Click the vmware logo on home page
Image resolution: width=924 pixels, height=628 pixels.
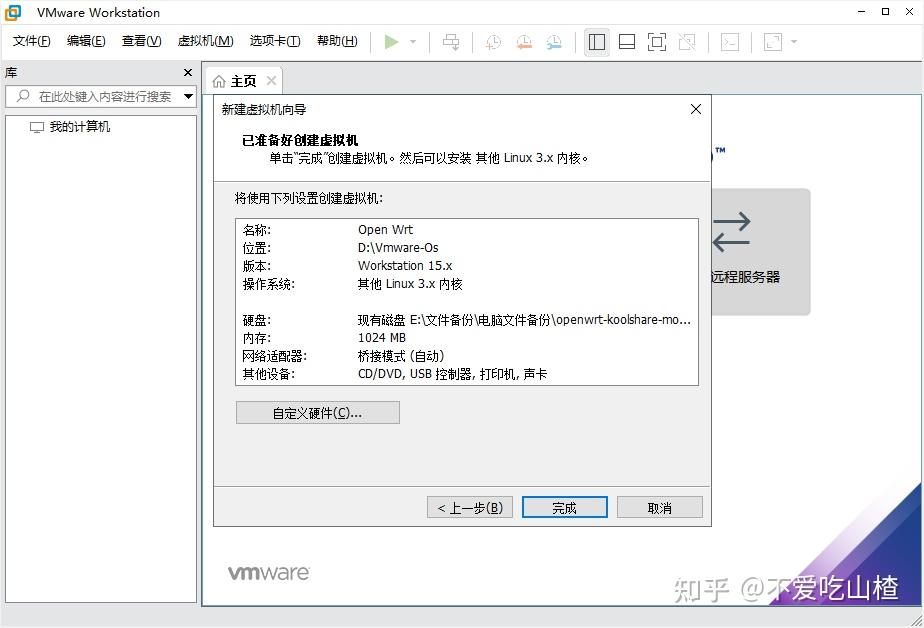(269, 573)
